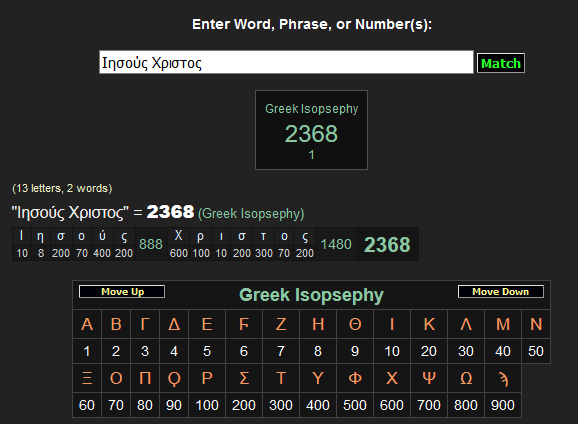Select letter Ζ in the cipher chart
Screen dimensions: 578x424
click(x=281, y=324)
